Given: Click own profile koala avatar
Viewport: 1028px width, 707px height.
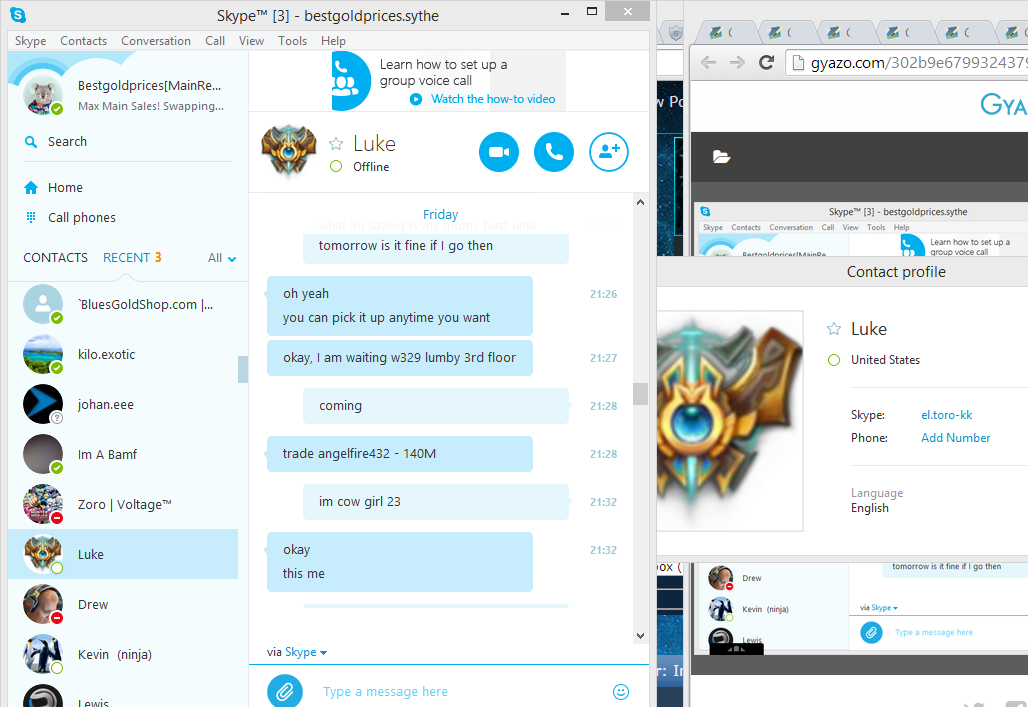Looking at the screenshot, I should (43, 94).
